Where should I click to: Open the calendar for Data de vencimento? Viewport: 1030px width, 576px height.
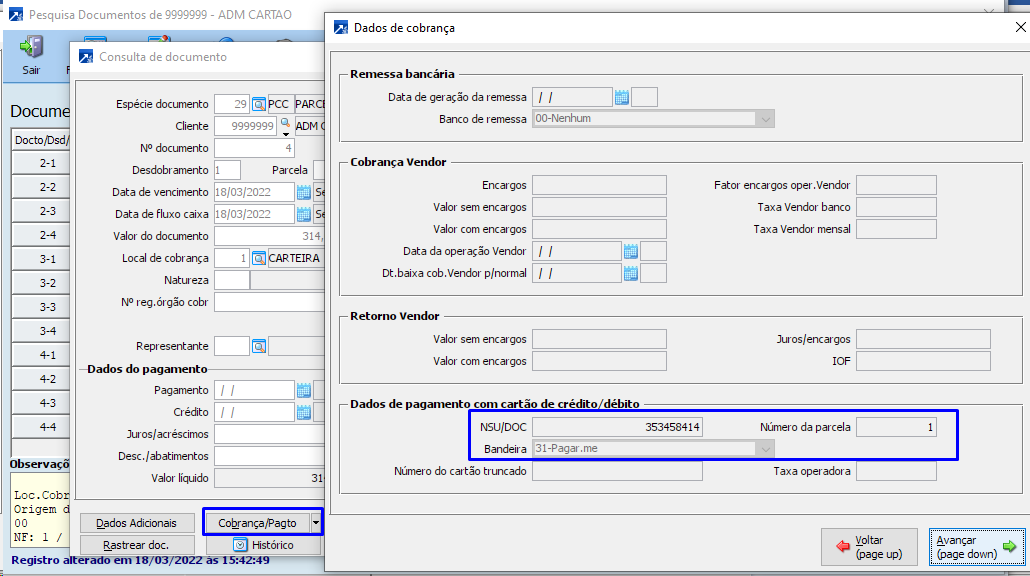coord(304,192)
